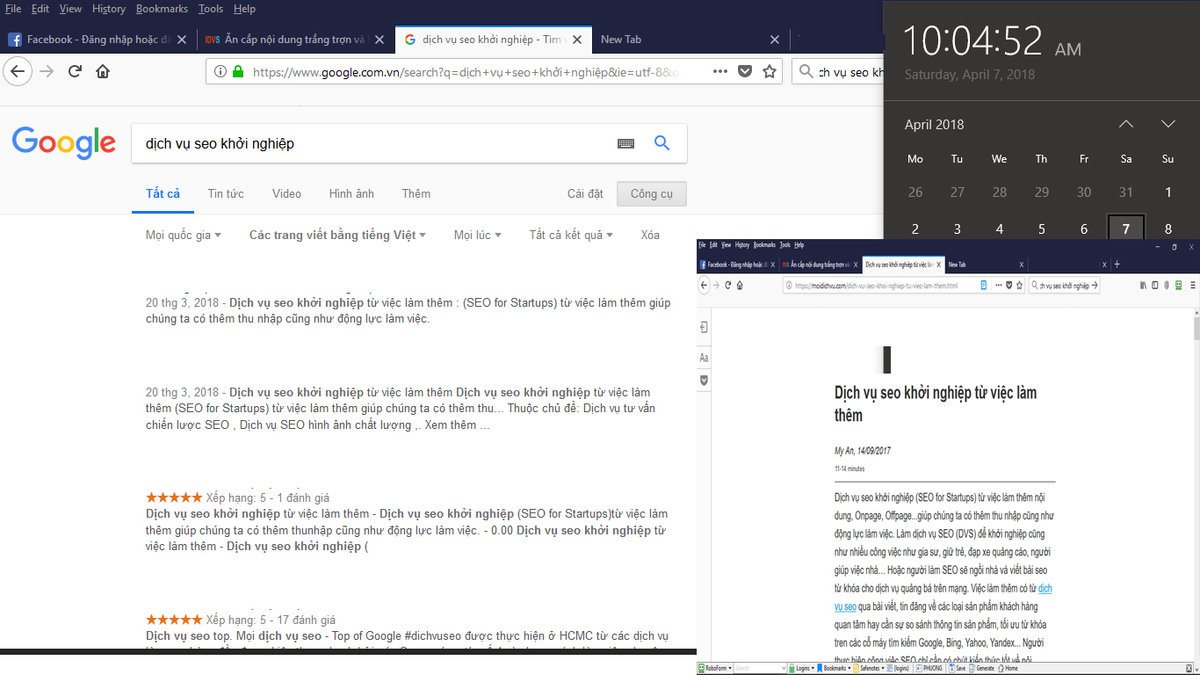Close reader view using sidebar exit icon
The height and width of the screenshot is (675, 1200).
(704, 327)
